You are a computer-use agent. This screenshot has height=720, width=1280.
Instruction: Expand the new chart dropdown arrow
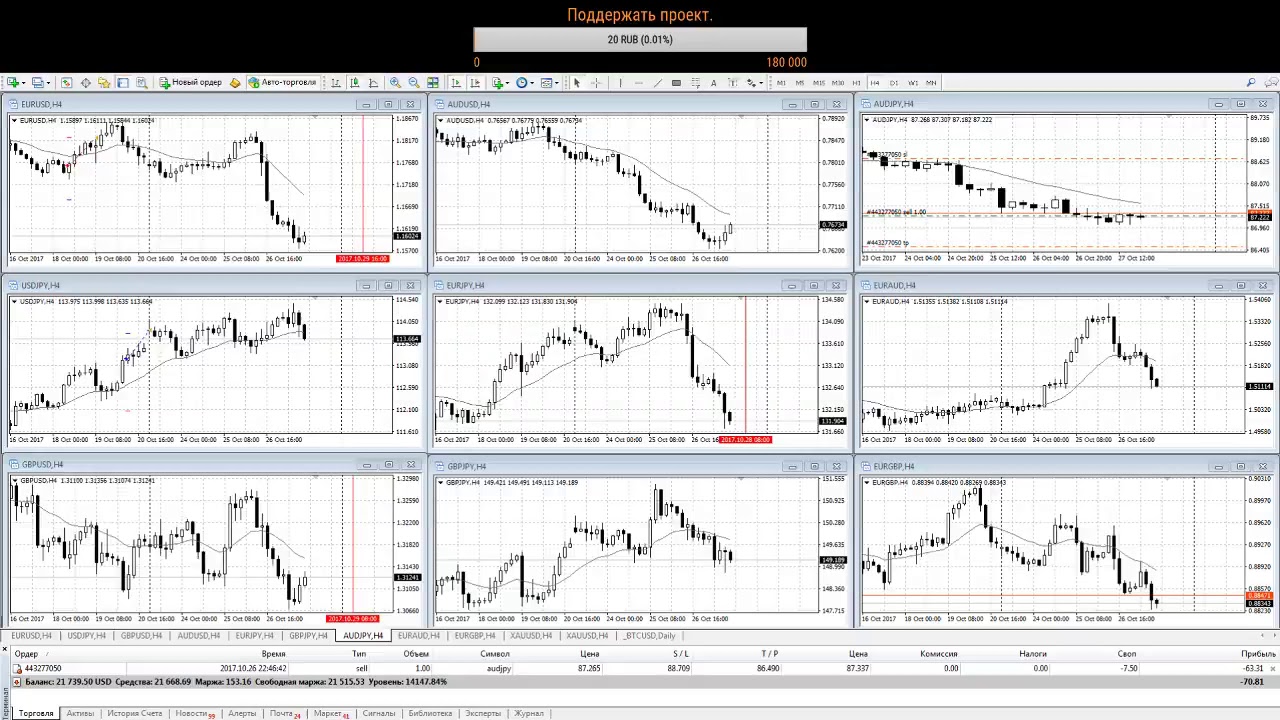24,82
